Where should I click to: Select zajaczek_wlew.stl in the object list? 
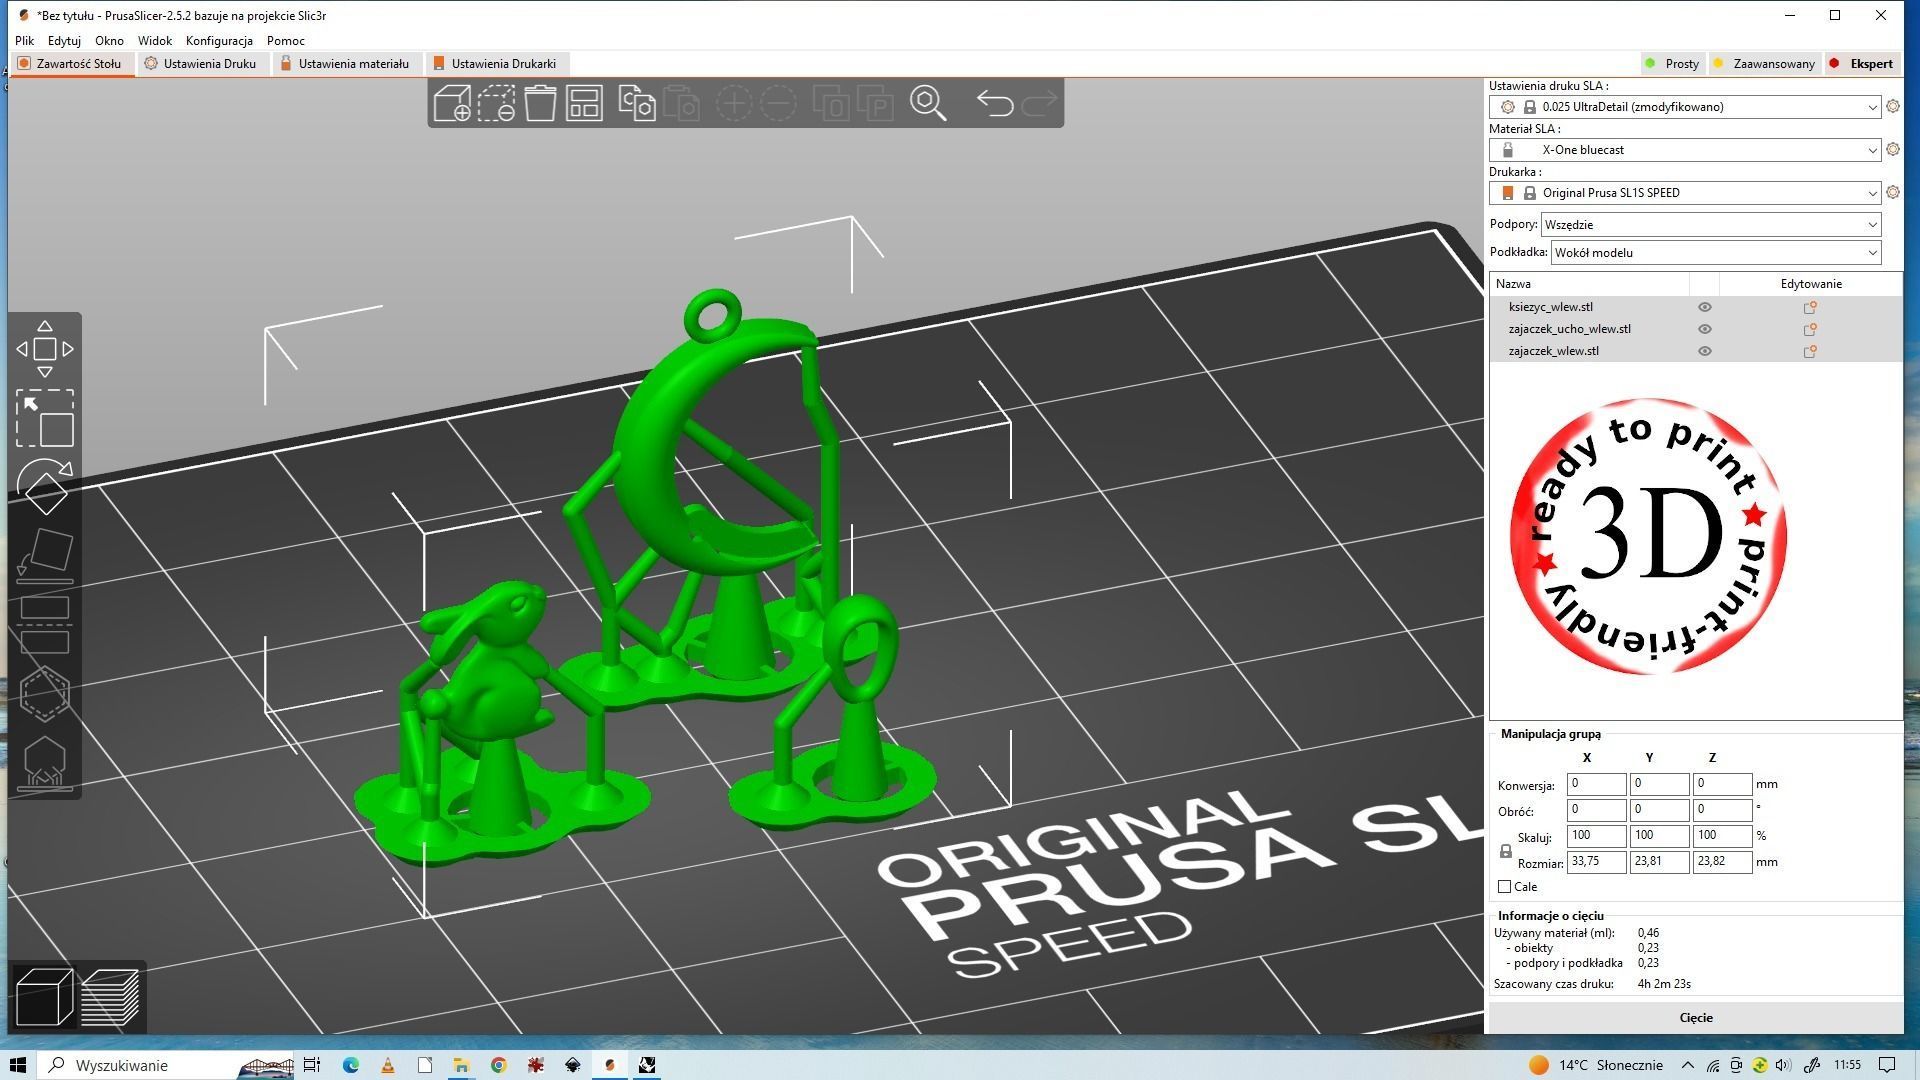tap(1553, 351)
